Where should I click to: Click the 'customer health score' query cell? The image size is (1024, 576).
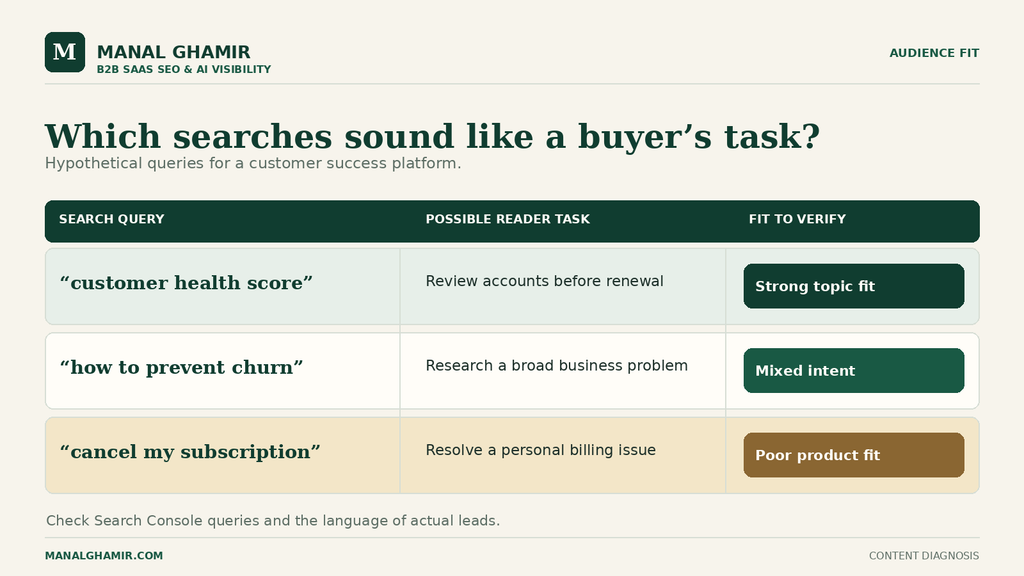223,286
